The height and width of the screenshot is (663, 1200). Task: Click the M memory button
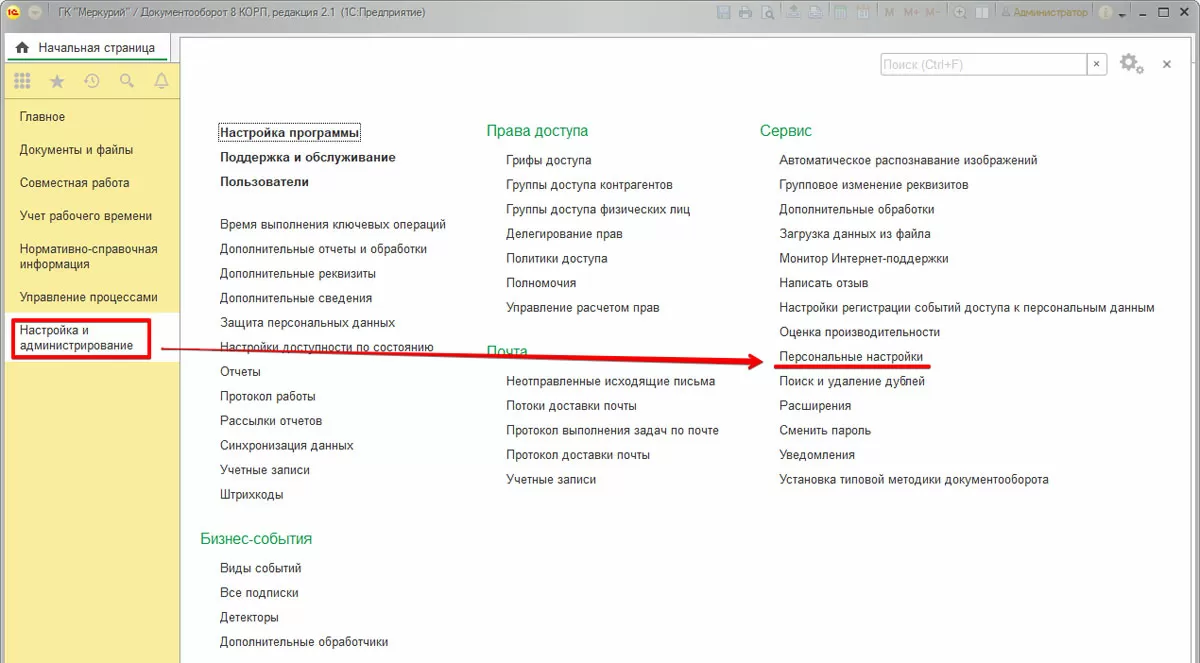click(891, 13)
